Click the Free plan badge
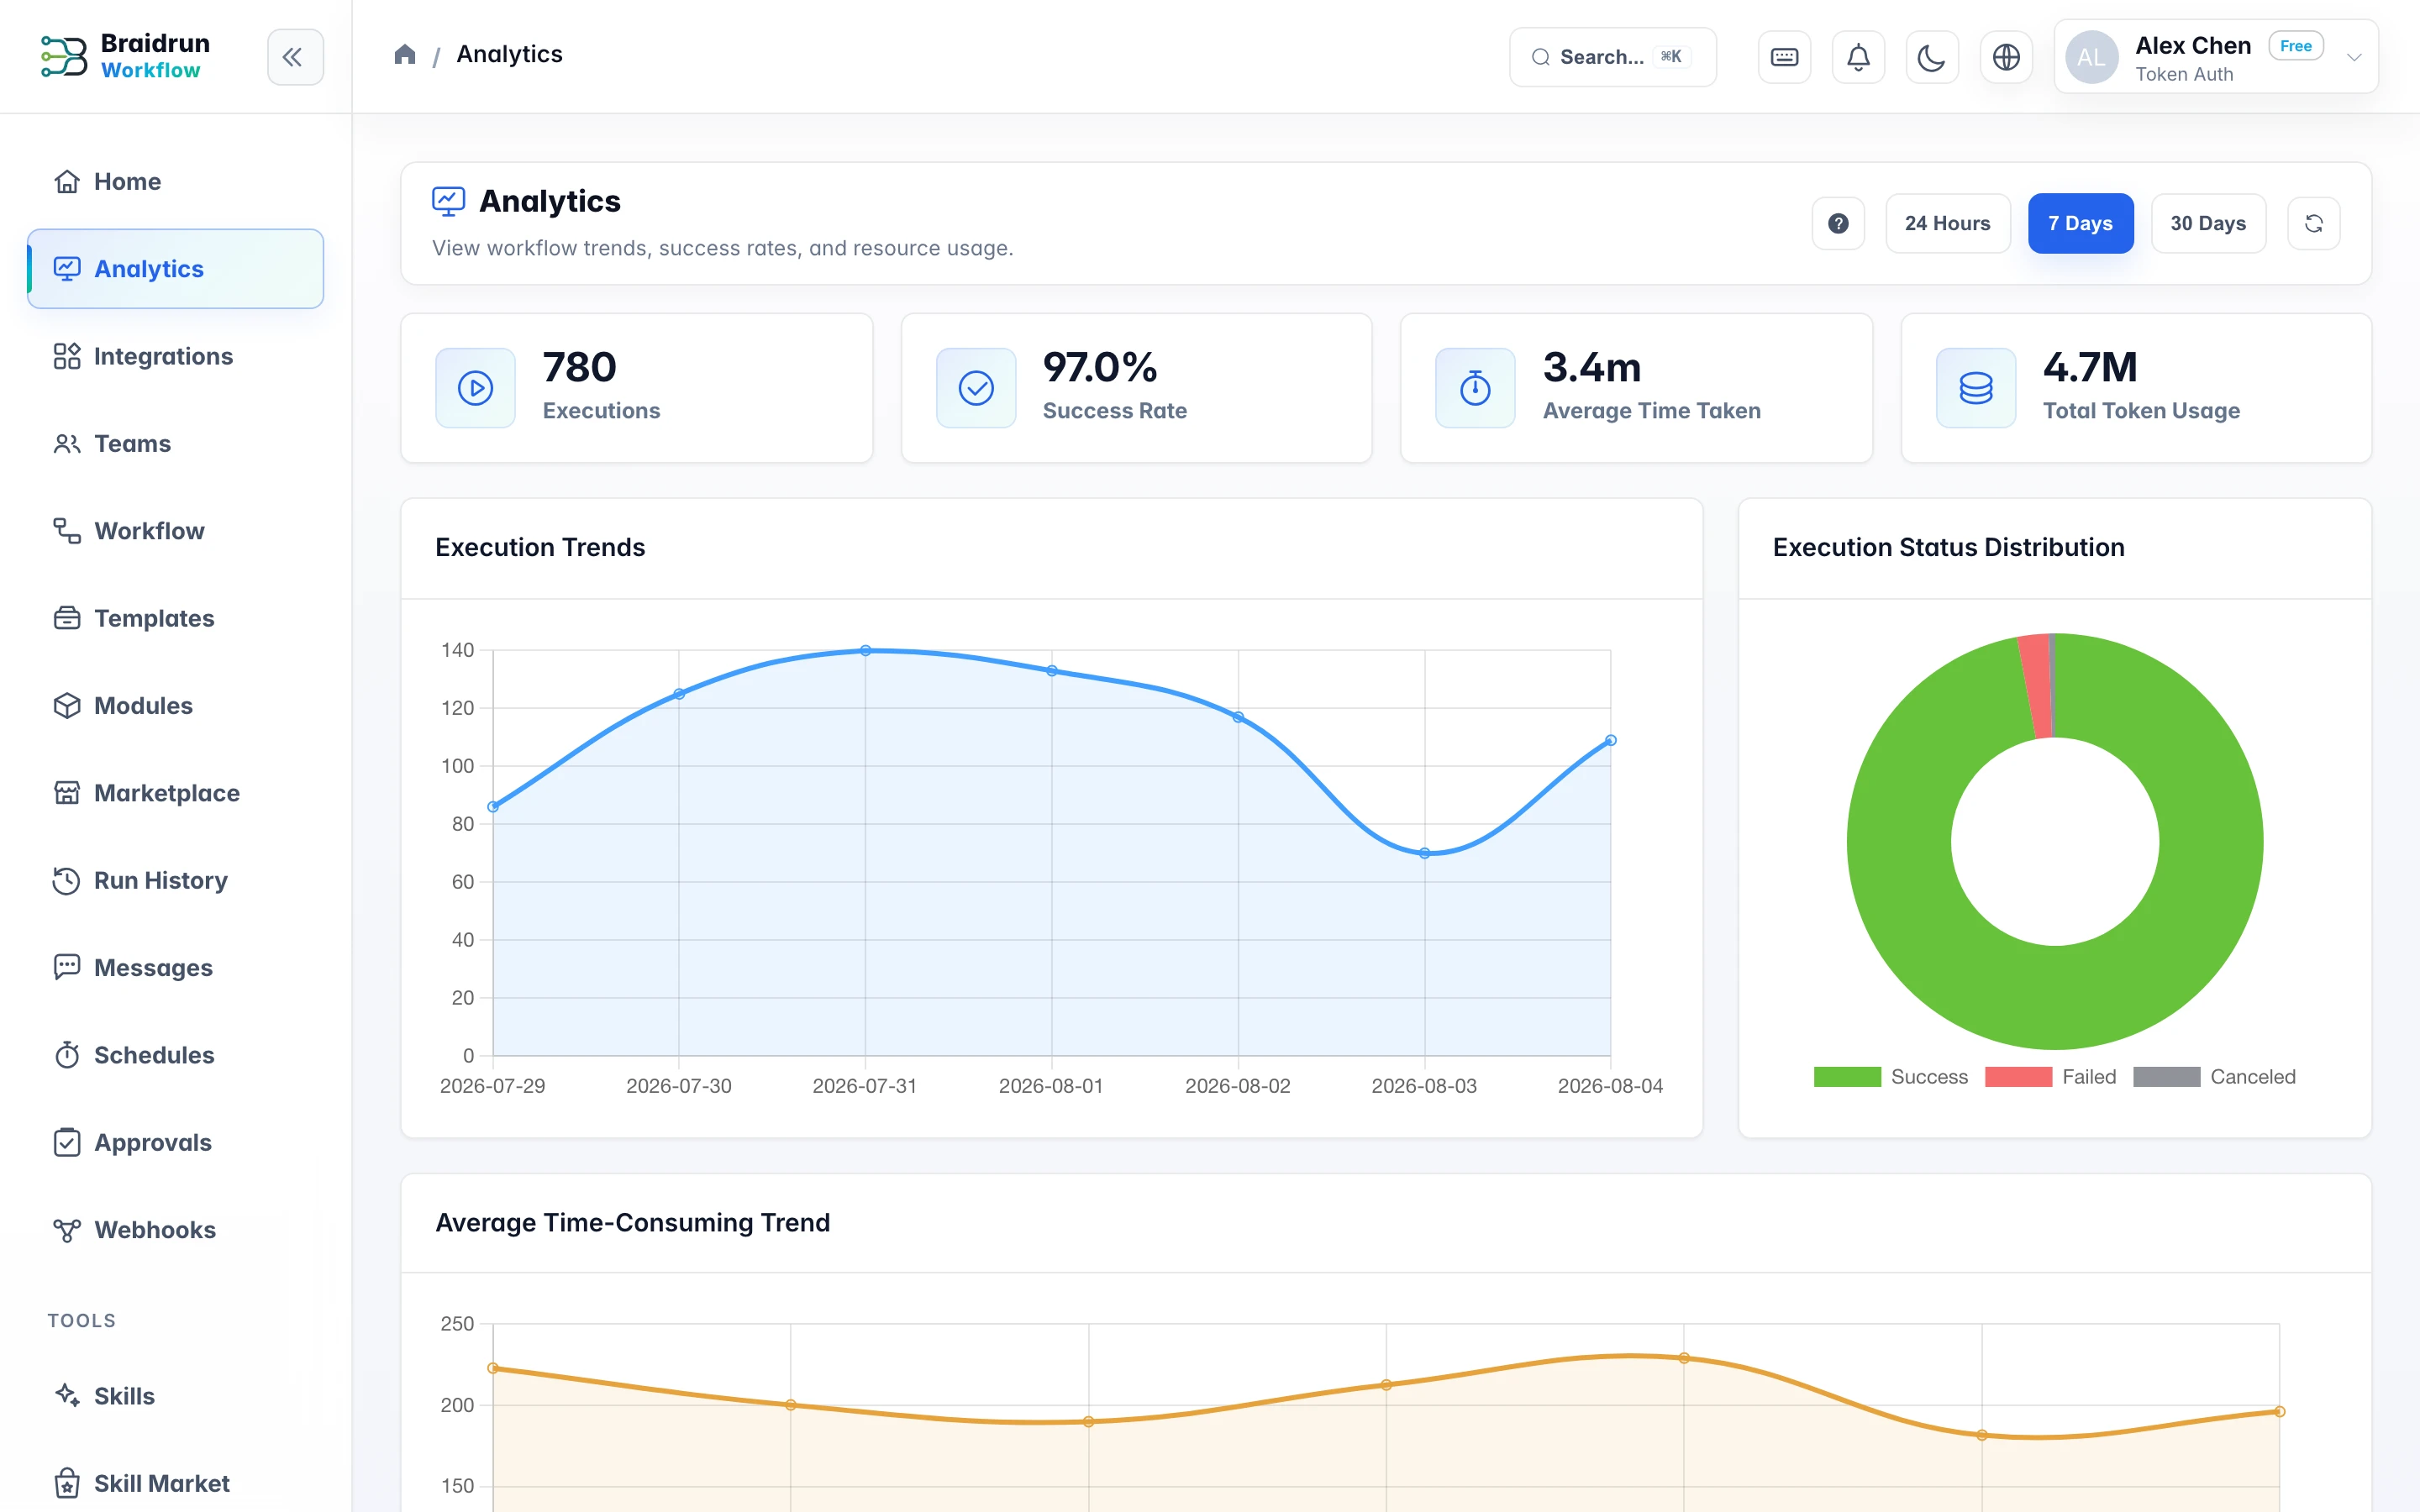 tap(2295, 46)
